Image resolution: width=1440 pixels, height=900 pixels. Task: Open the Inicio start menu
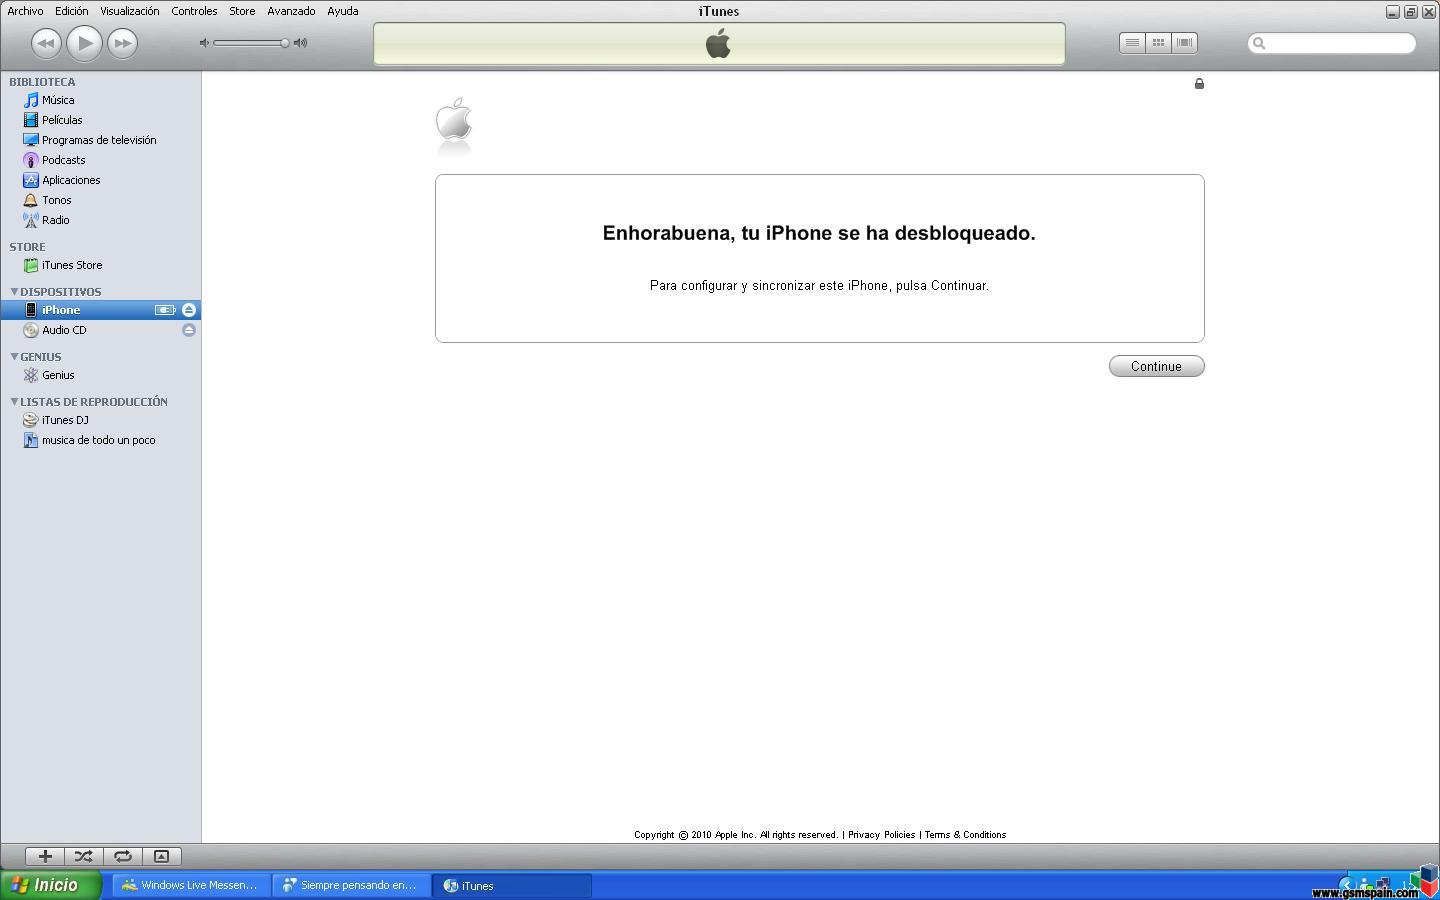pyautogui.click(x=51, y=885)
